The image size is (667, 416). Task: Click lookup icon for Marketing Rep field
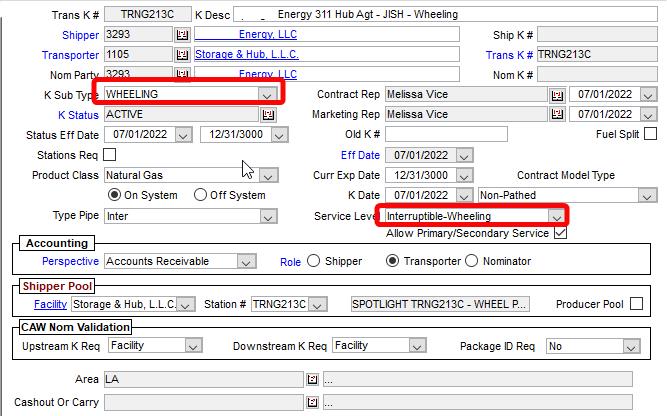tap(558, 115)
